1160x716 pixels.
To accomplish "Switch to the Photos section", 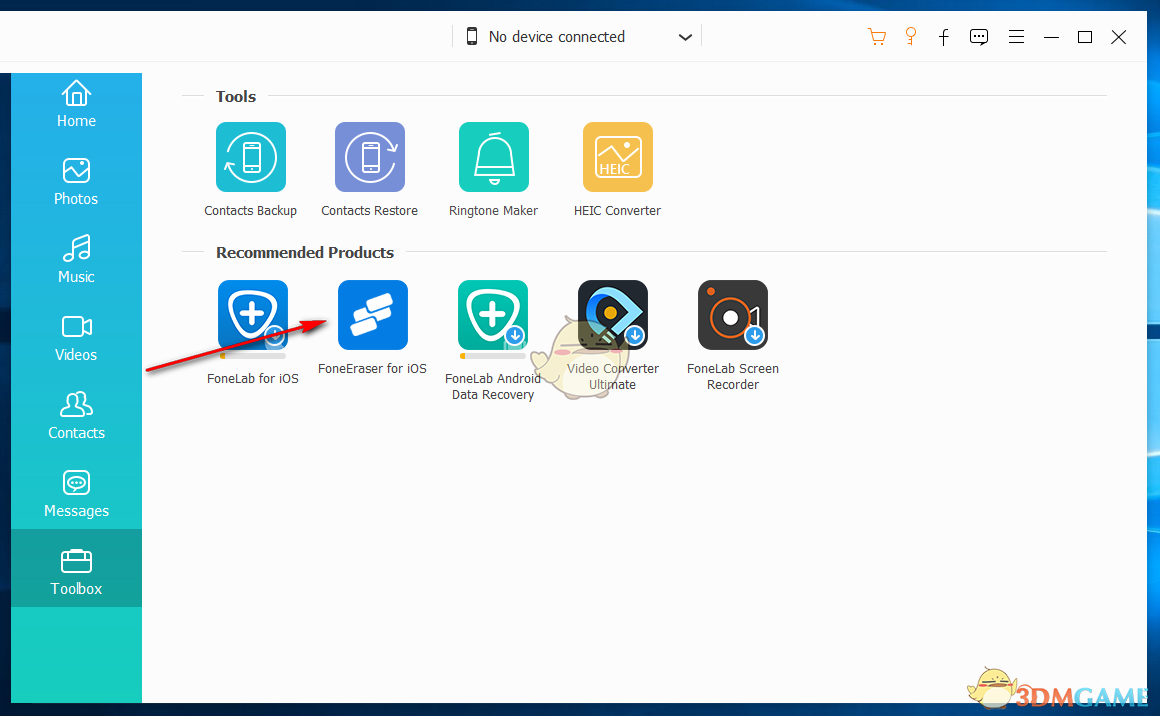I will click(x=76, y=182).
